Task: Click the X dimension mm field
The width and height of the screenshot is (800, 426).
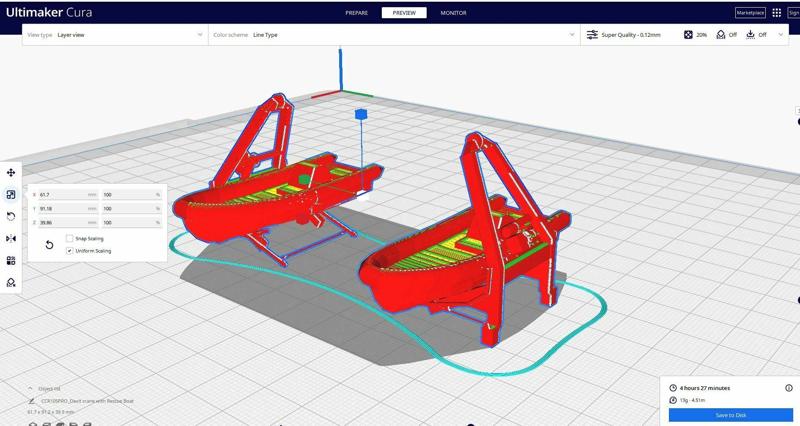Action: pyautogui.click(x=67, y=194)
